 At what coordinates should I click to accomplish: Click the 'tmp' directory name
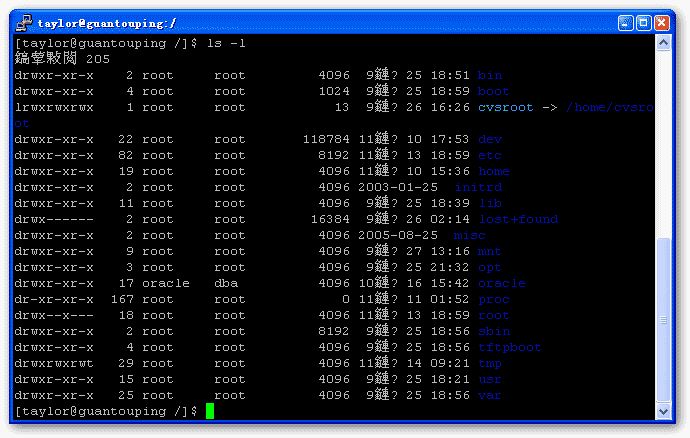coord(490,364)
